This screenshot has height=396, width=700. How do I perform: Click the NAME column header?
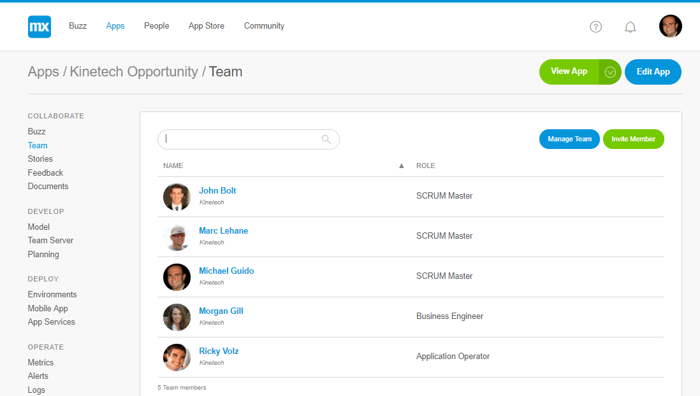pyautogui.click(x=173, y=166)
